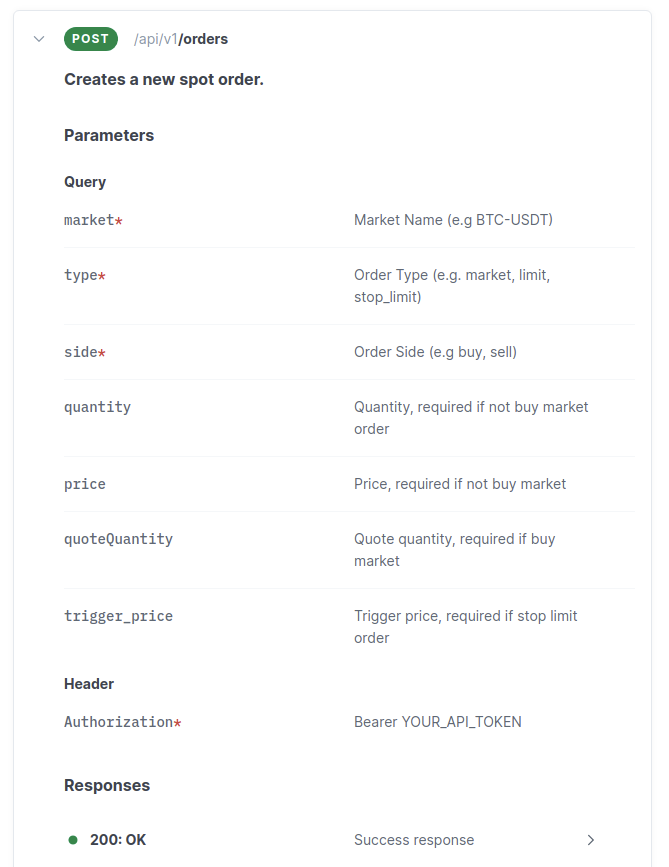Viewport: 669px width, 867px height.
Task: Click the trigger_price parameter name
Action: (x=118, y=616)
